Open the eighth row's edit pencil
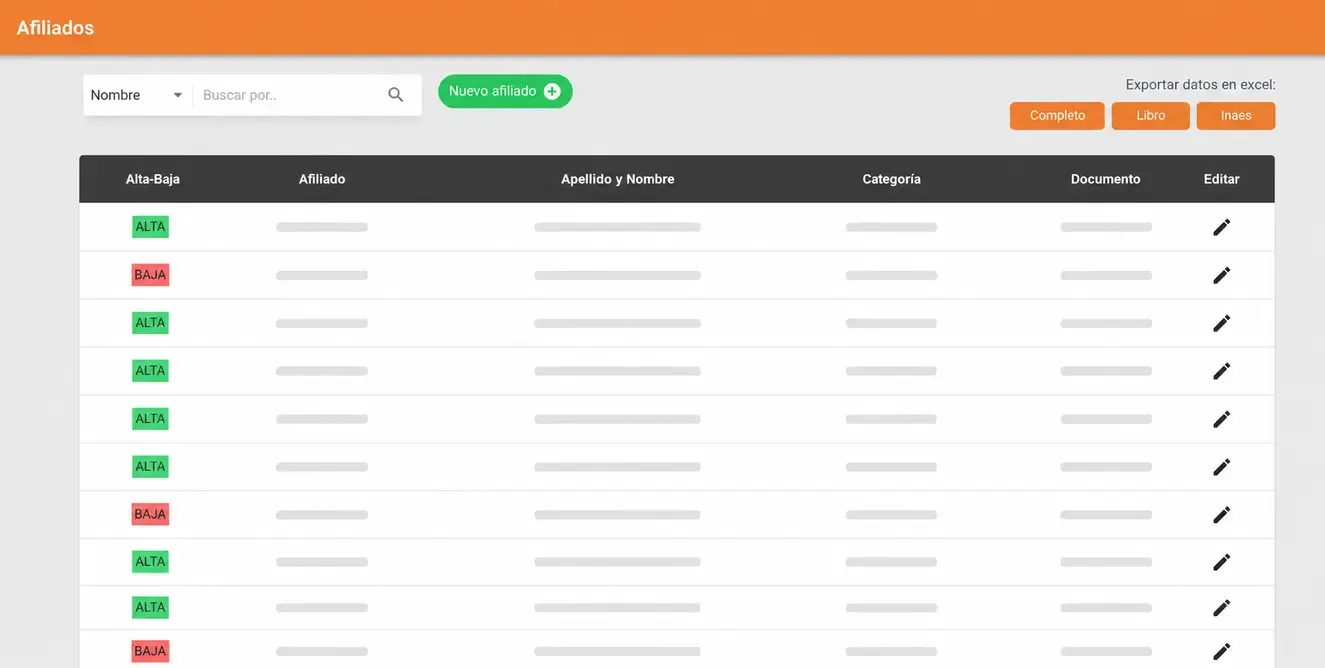Screen dimensions: 1325x668 1221,562
